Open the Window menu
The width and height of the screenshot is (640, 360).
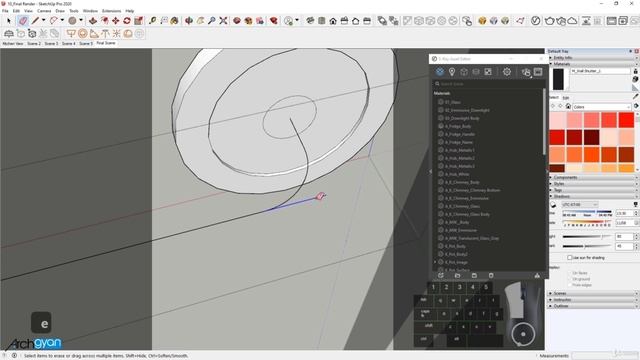click(90, 11)
